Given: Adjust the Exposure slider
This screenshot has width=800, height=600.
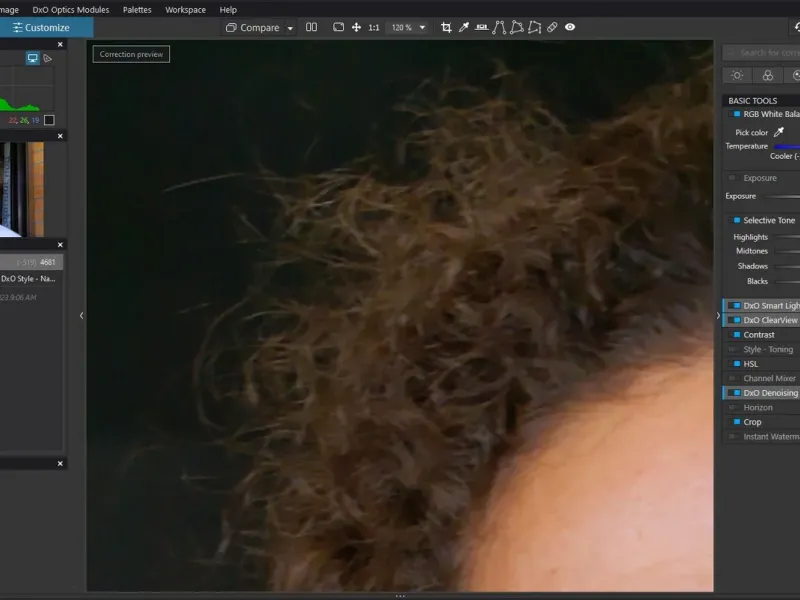Looking at the screenshot, I should [783, 196].
